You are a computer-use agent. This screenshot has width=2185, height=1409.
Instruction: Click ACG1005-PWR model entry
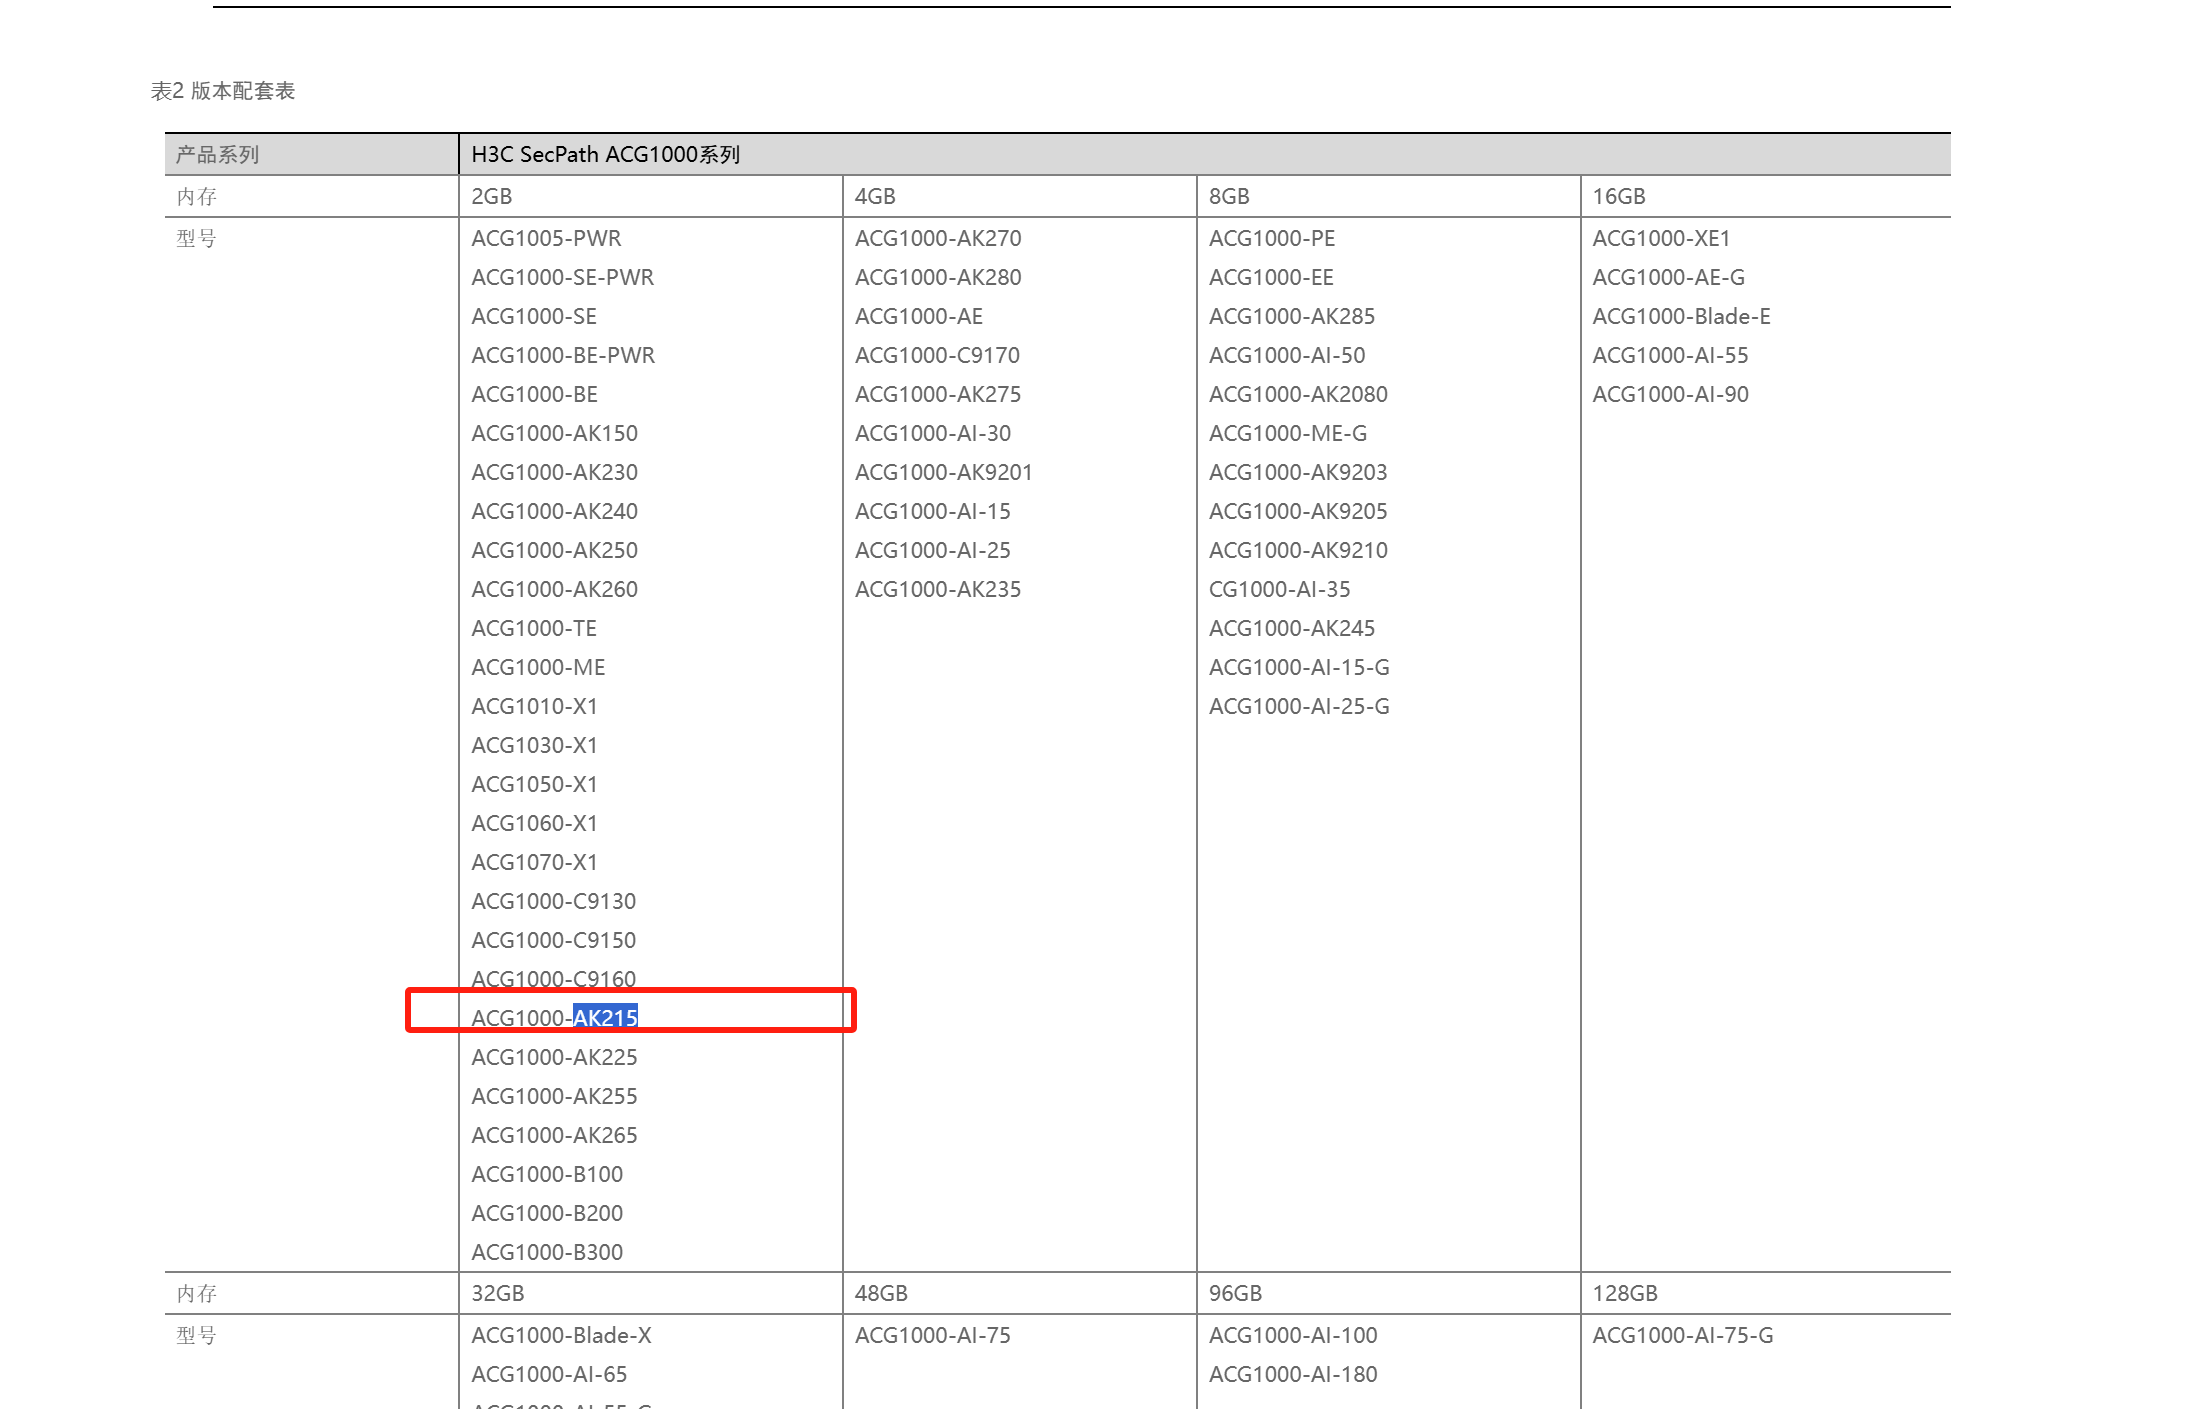click(546, 238)
